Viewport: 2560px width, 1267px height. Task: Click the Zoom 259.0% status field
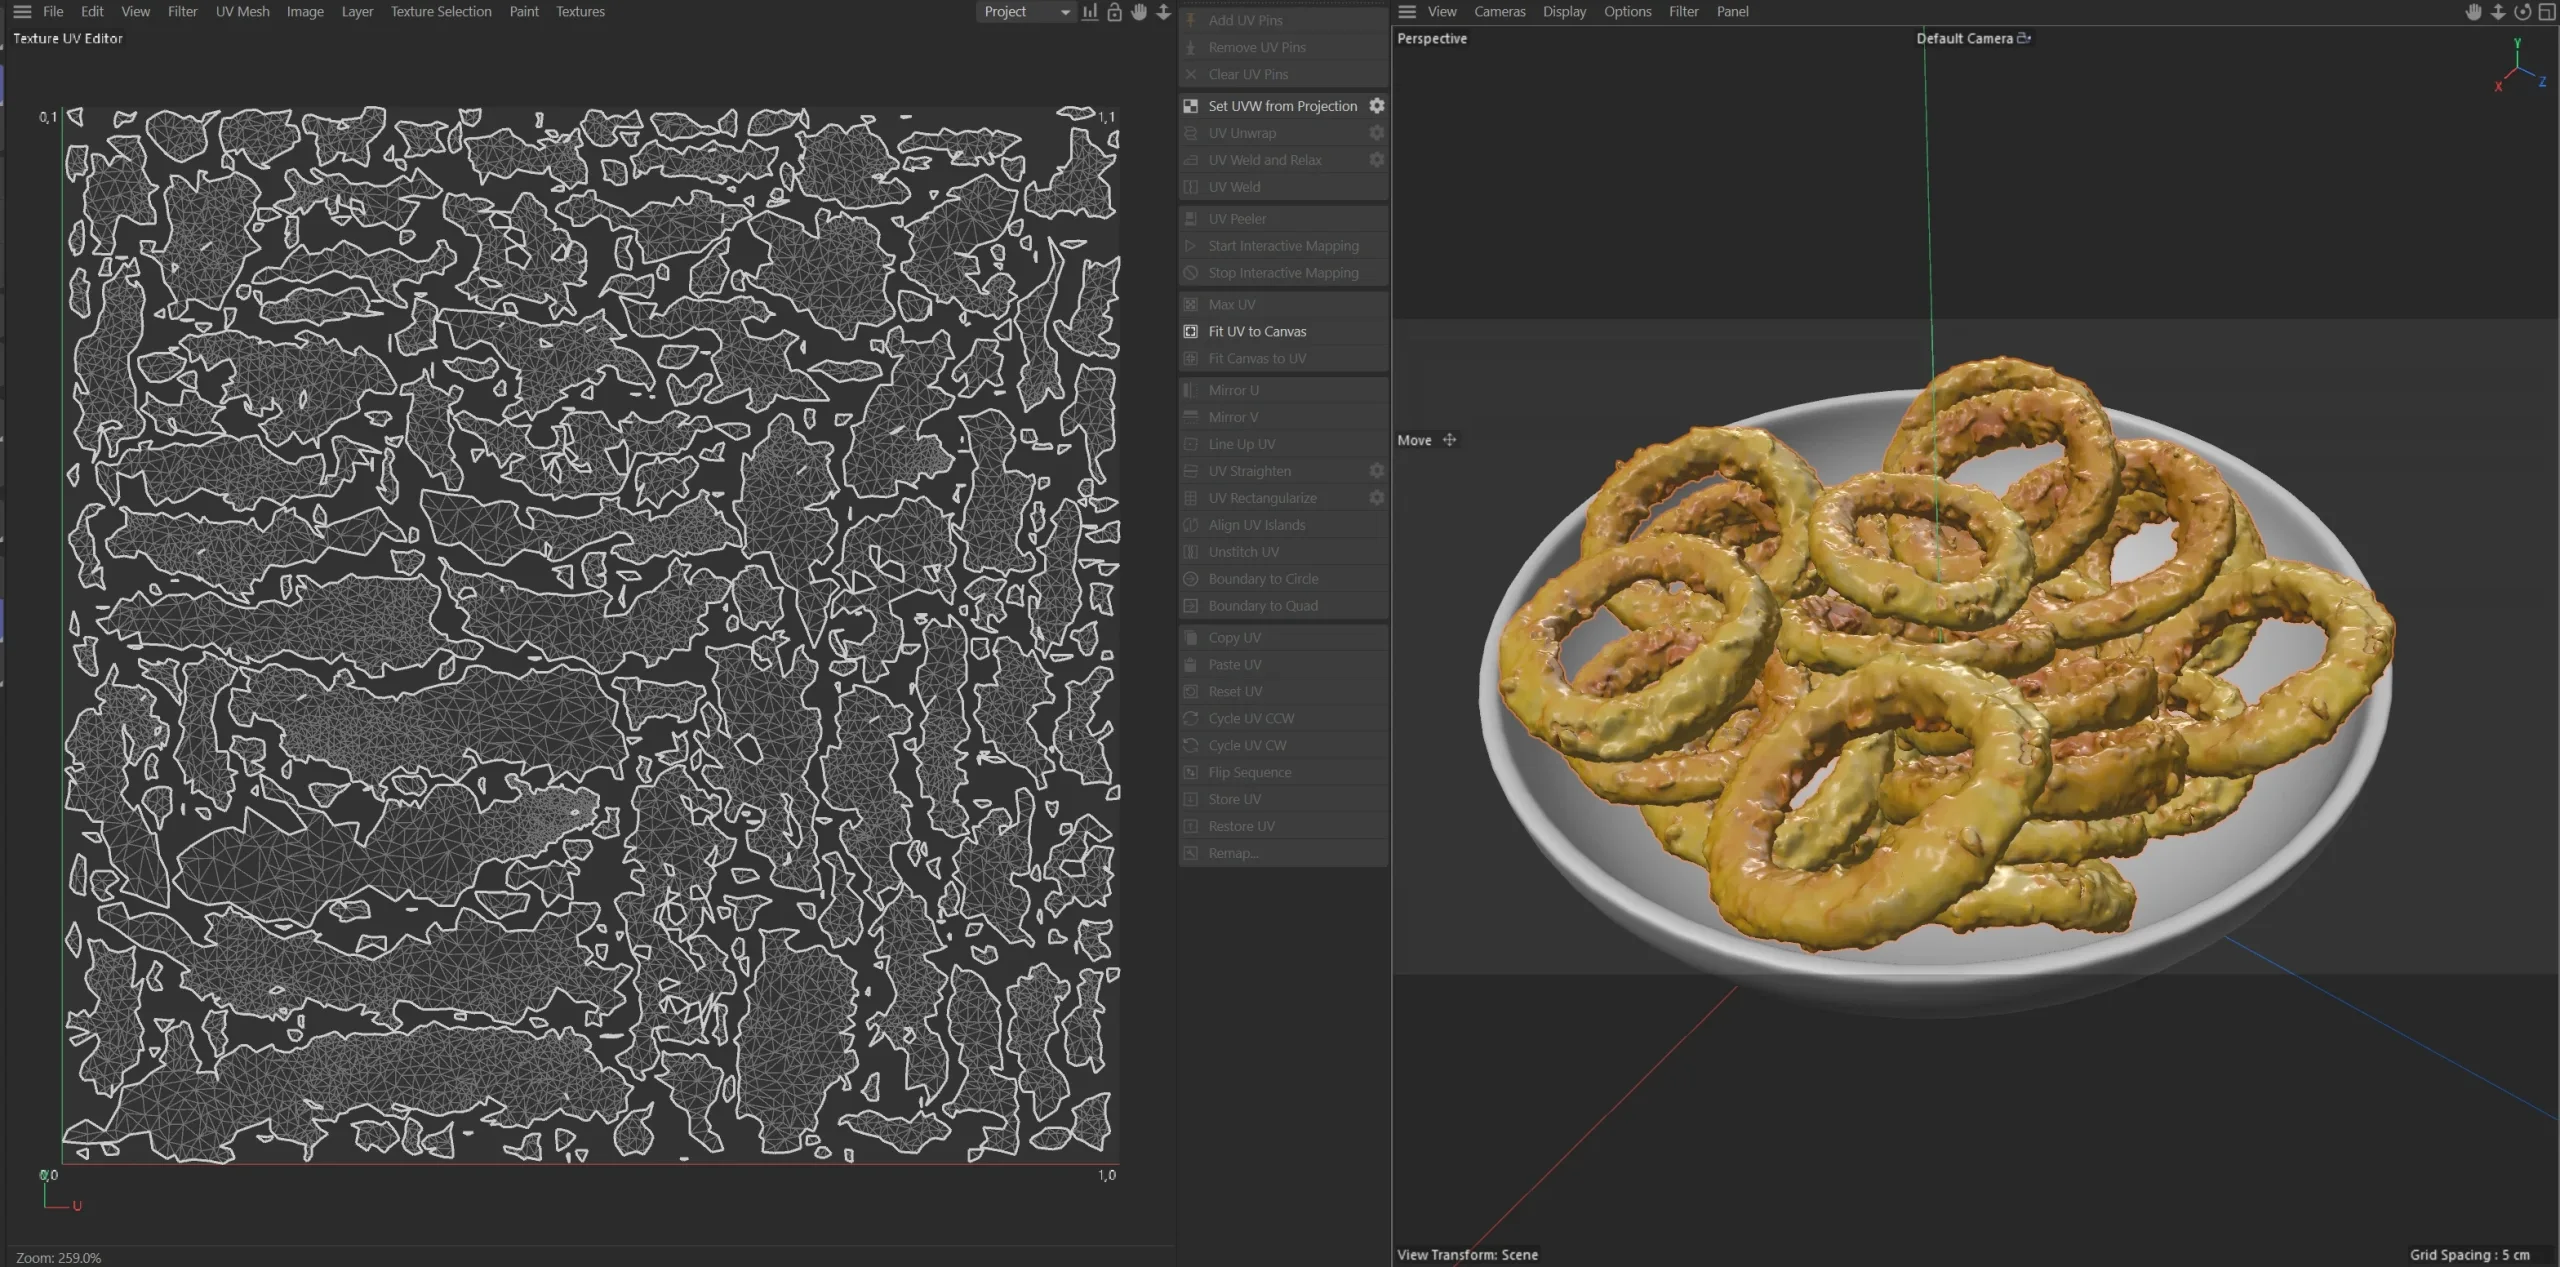click(60, 1257)
